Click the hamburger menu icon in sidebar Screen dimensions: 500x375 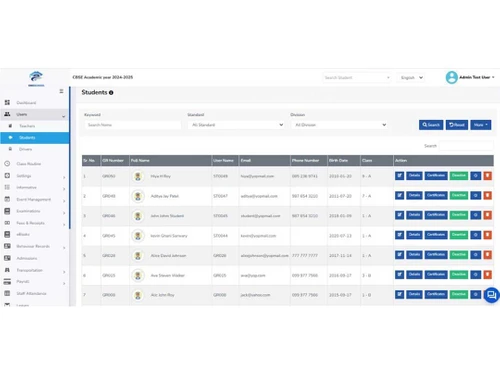pos(61,91)
